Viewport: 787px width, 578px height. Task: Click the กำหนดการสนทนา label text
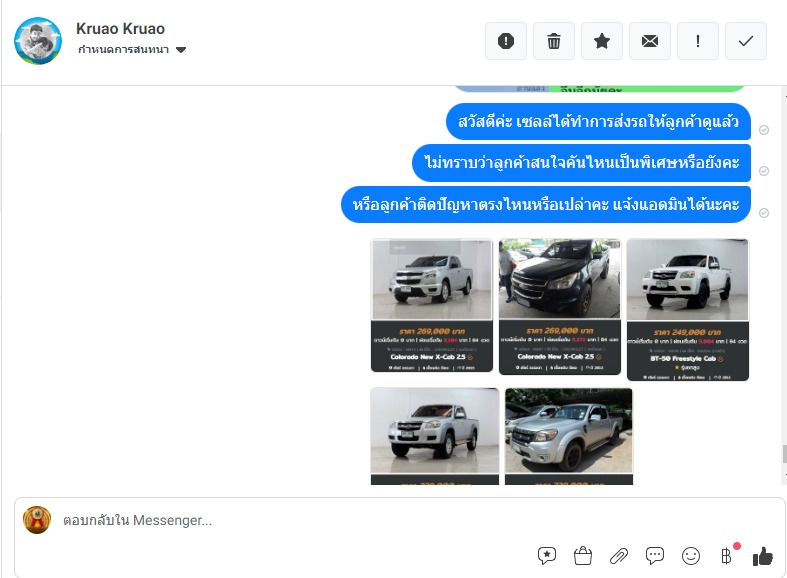point(123,50)
